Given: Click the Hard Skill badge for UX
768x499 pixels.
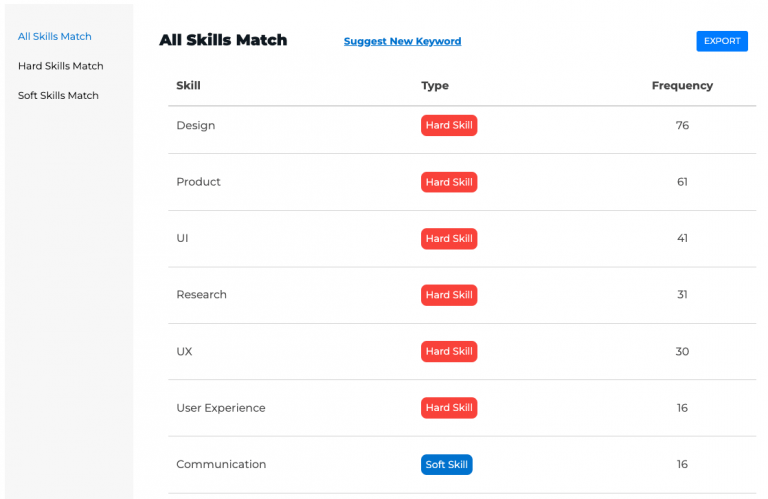Looking at the screenshot, I should 449,352.
